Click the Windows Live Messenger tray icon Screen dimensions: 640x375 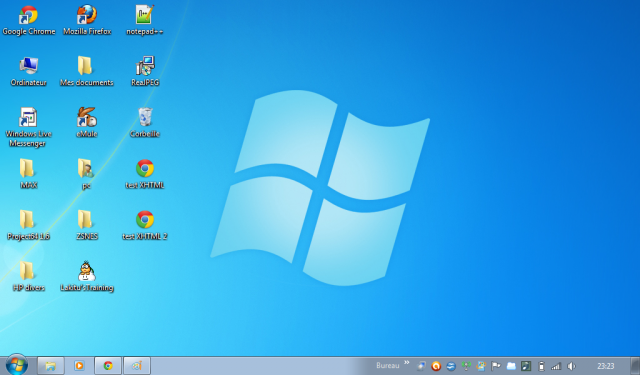481,366
